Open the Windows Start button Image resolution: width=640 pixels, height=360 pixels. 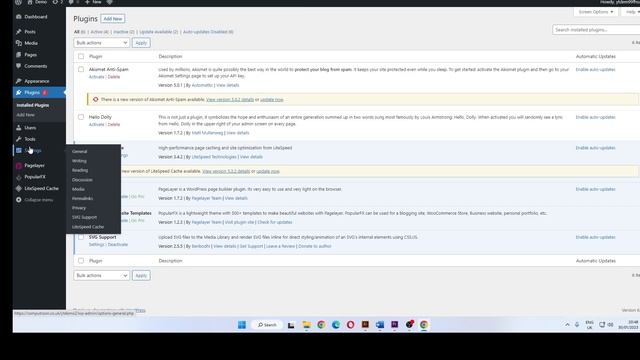(242, 324)
